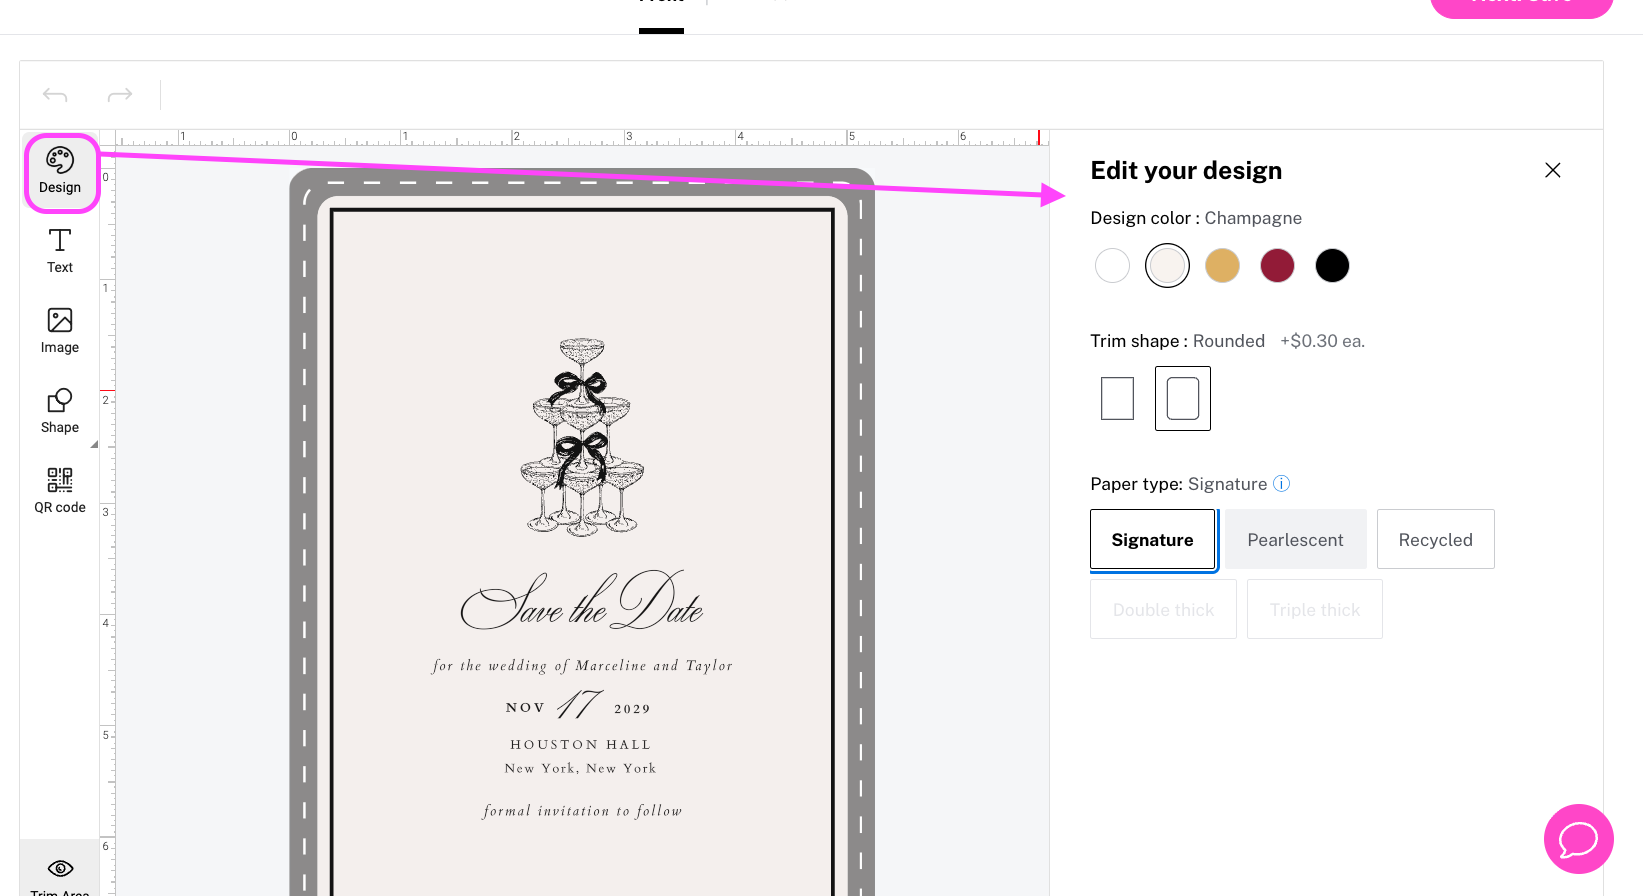
Task: Undo the last action
Action: click(x=55, y=95)
